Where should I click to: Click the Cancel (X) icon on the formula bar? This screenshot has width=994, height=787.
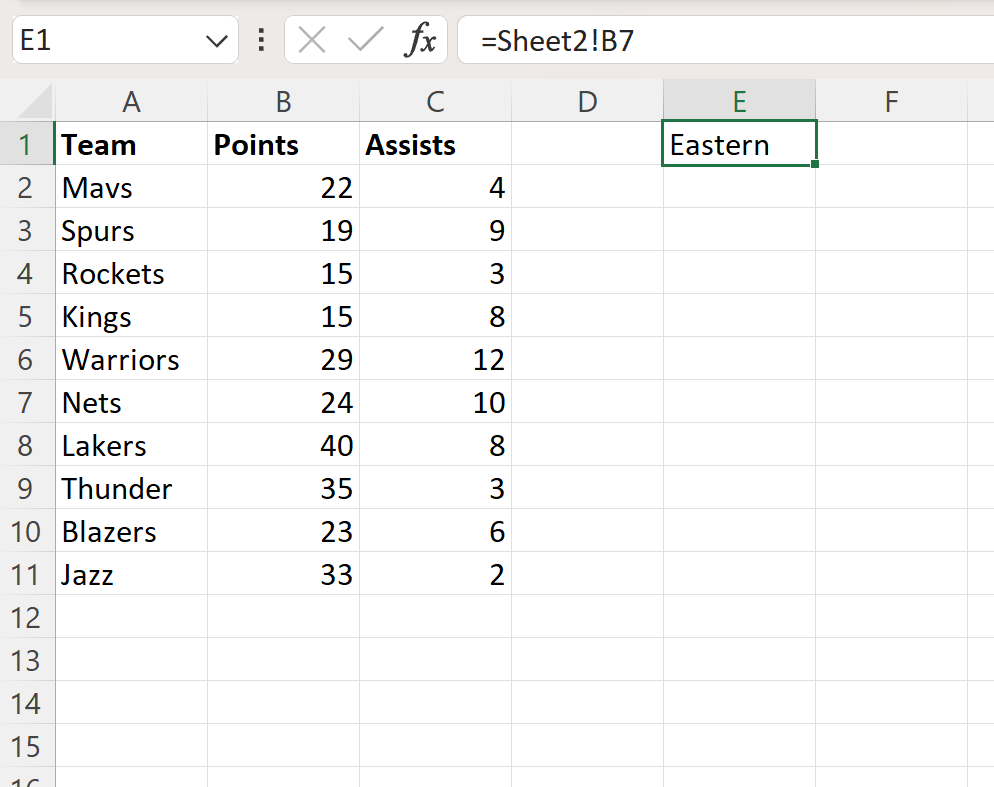pos(311,40)
